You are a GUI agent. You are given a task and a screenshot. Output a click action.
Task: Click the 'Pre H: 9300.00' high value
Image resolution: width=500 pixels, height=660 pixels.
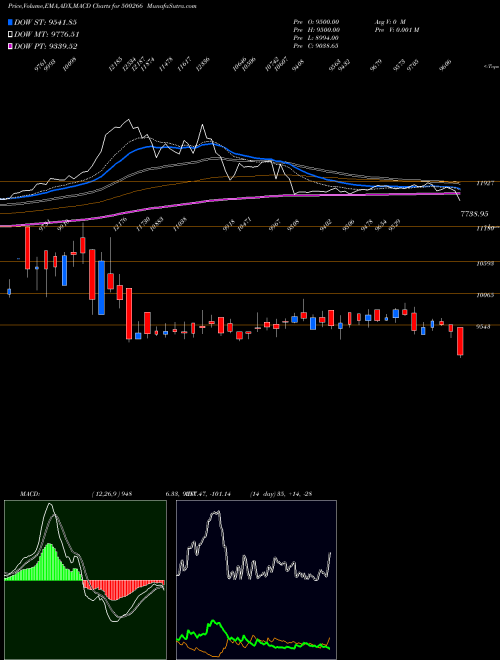tap(316, 30)
